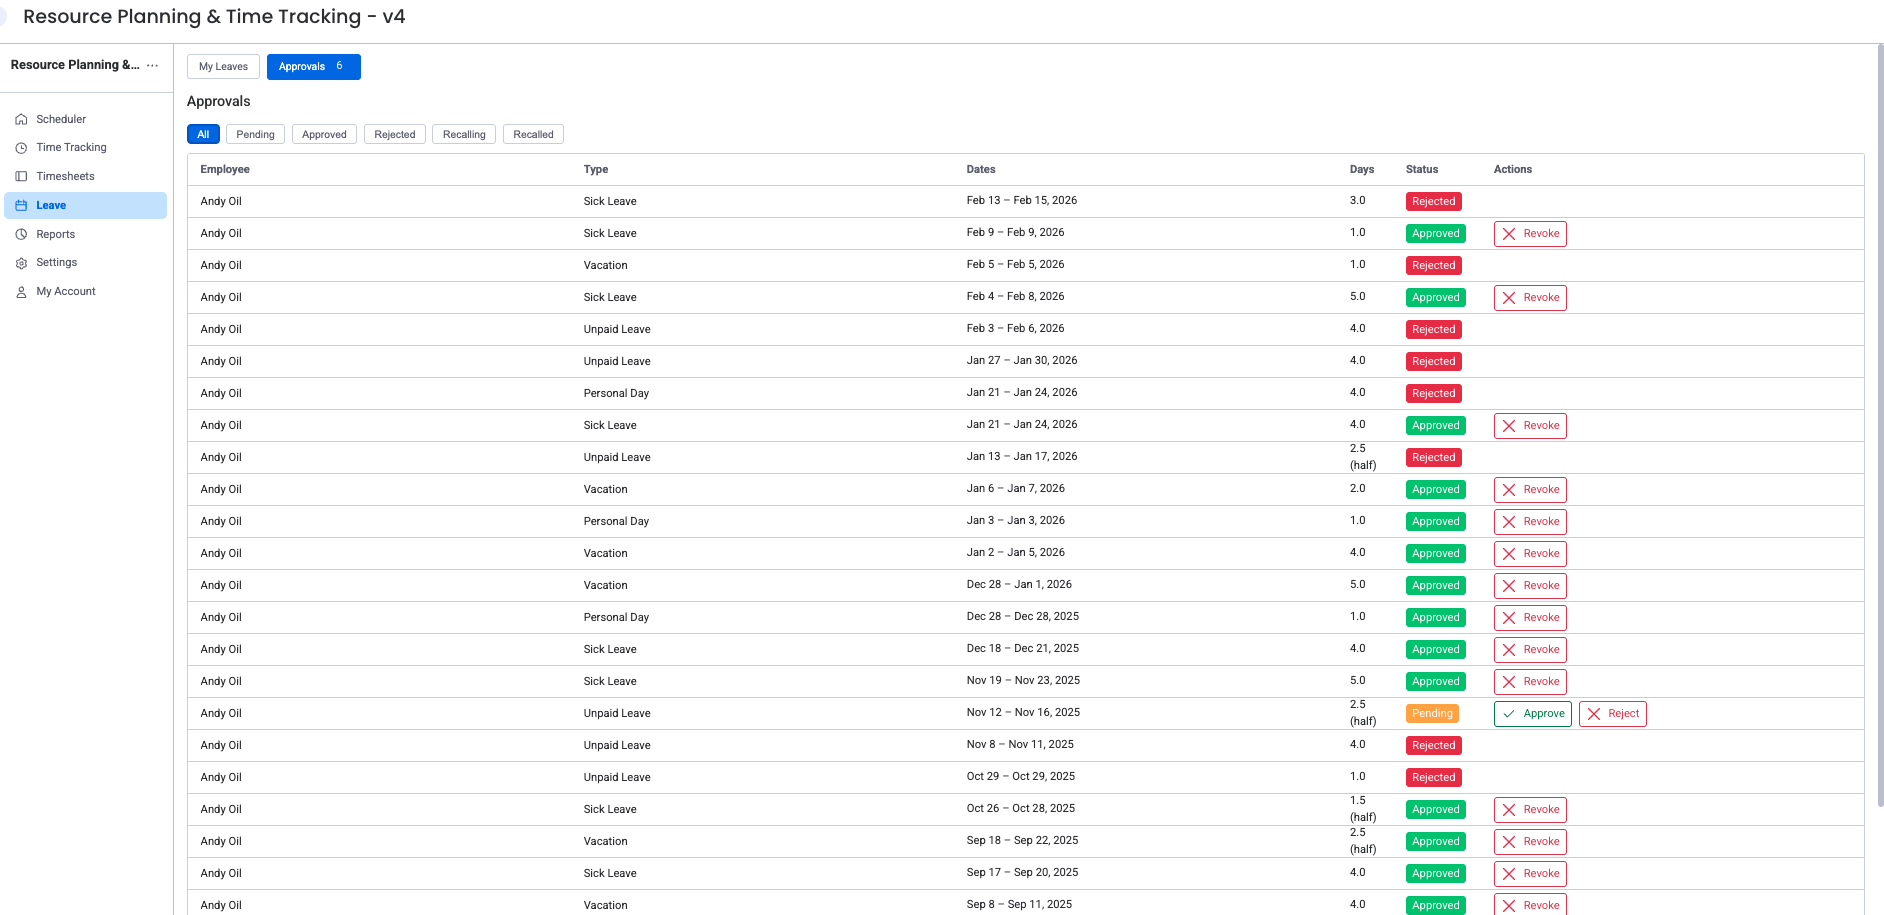1884x915 pixels.
Task: Click the My Account person icon
Action: pos(21,291)
